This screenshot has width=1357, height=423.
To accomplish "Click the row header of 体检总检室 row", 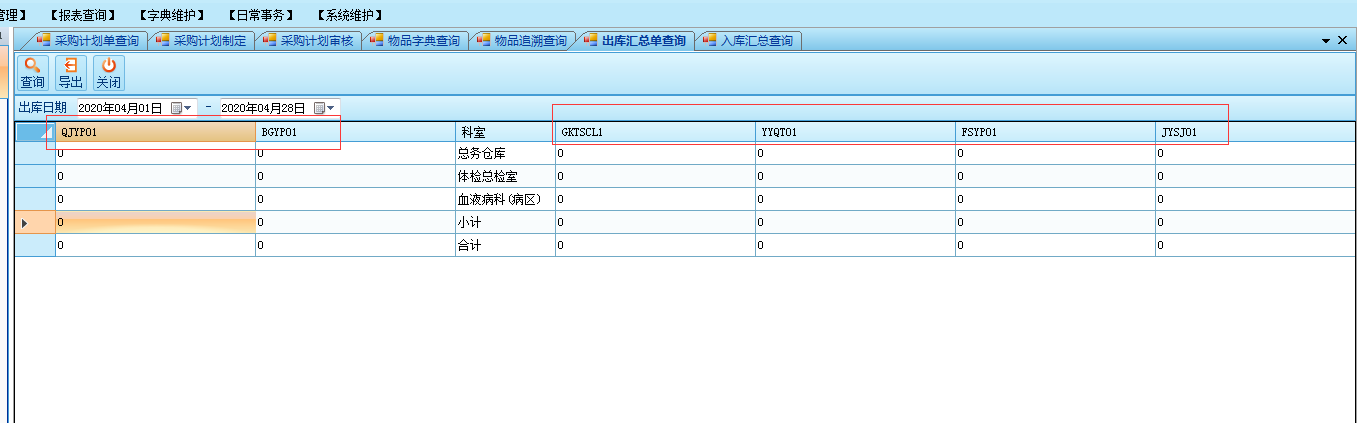I will pyautogui.click(x=35, y=176).
